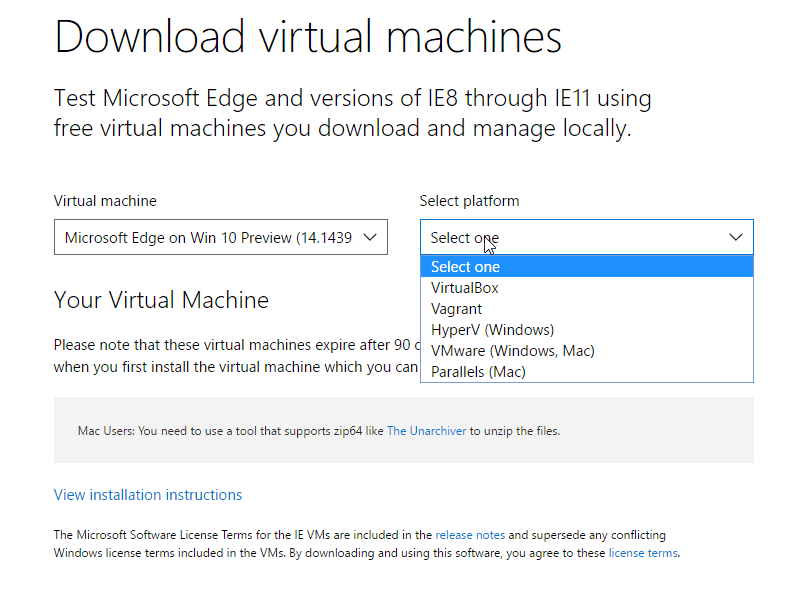Pick VMware (Windows, Mac) platform option

pos(587,351)
